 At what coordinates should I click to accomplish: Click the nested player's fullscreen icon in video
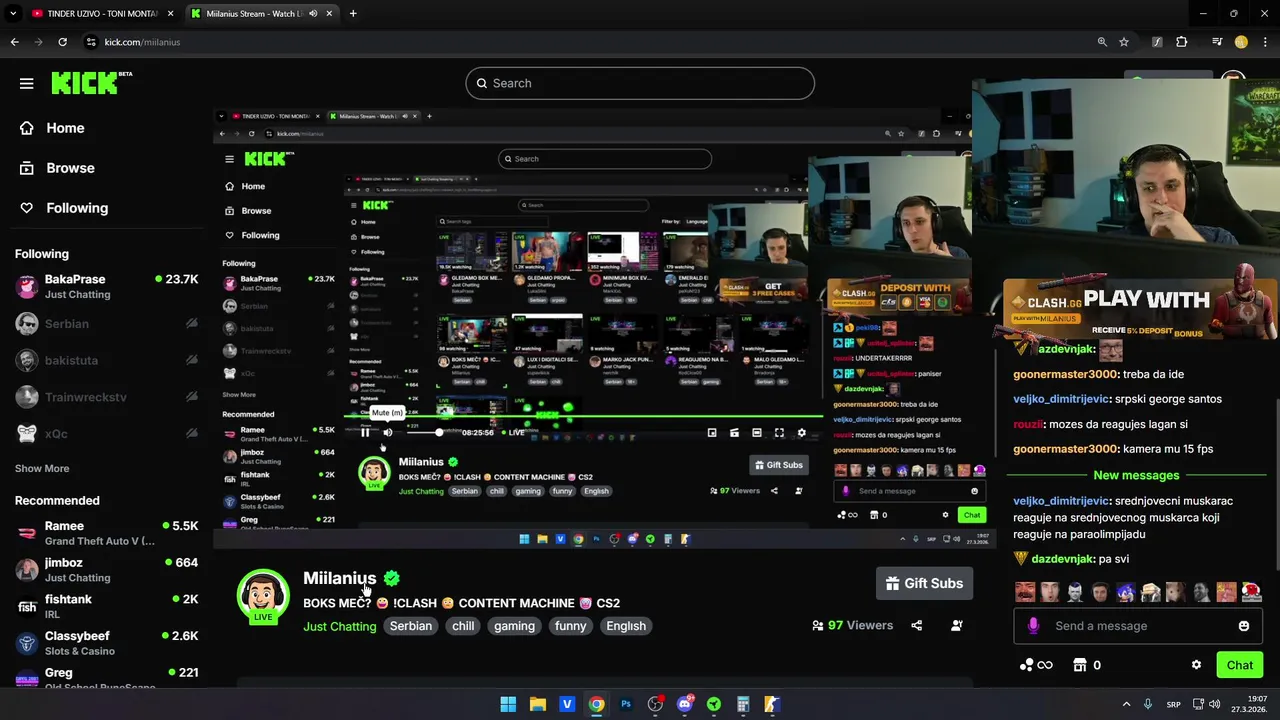[x=779, y=432]
